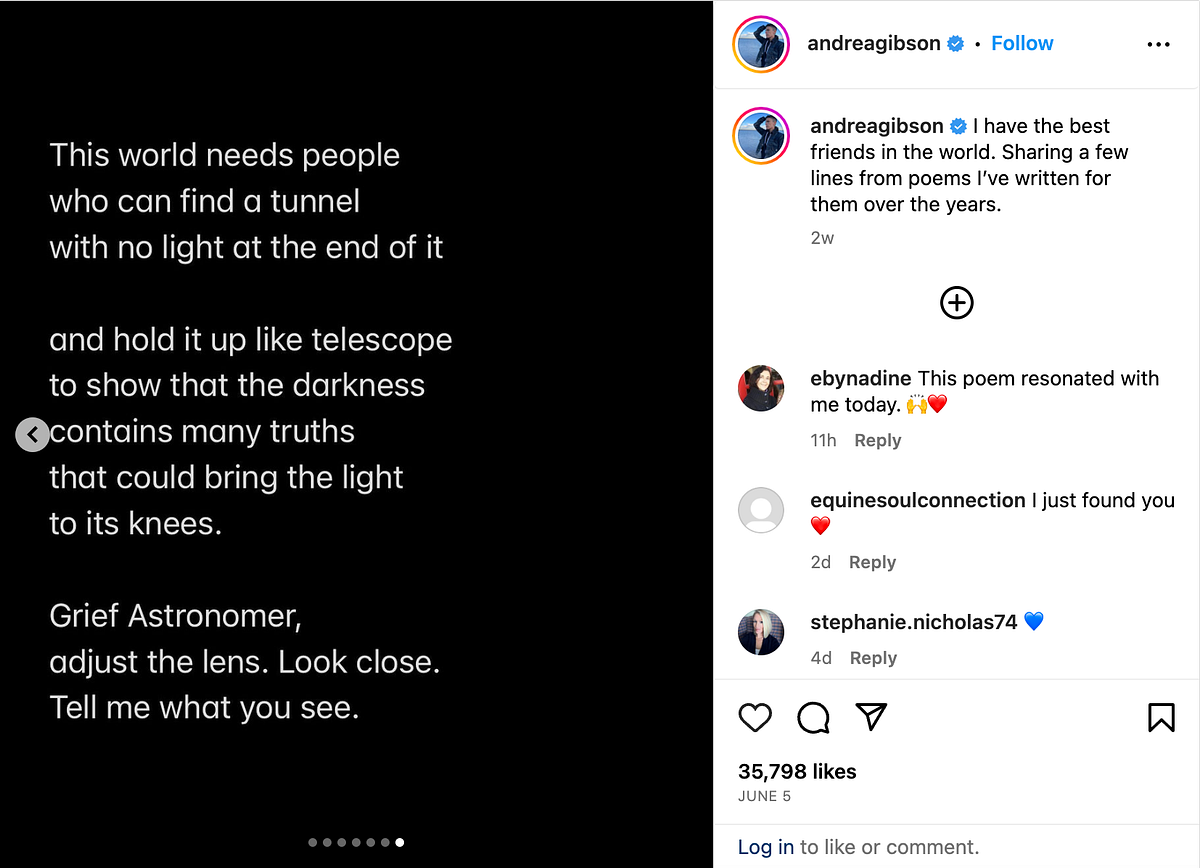Jump to the first carousel dot
1200x868 pixels.
click(313, 842)
